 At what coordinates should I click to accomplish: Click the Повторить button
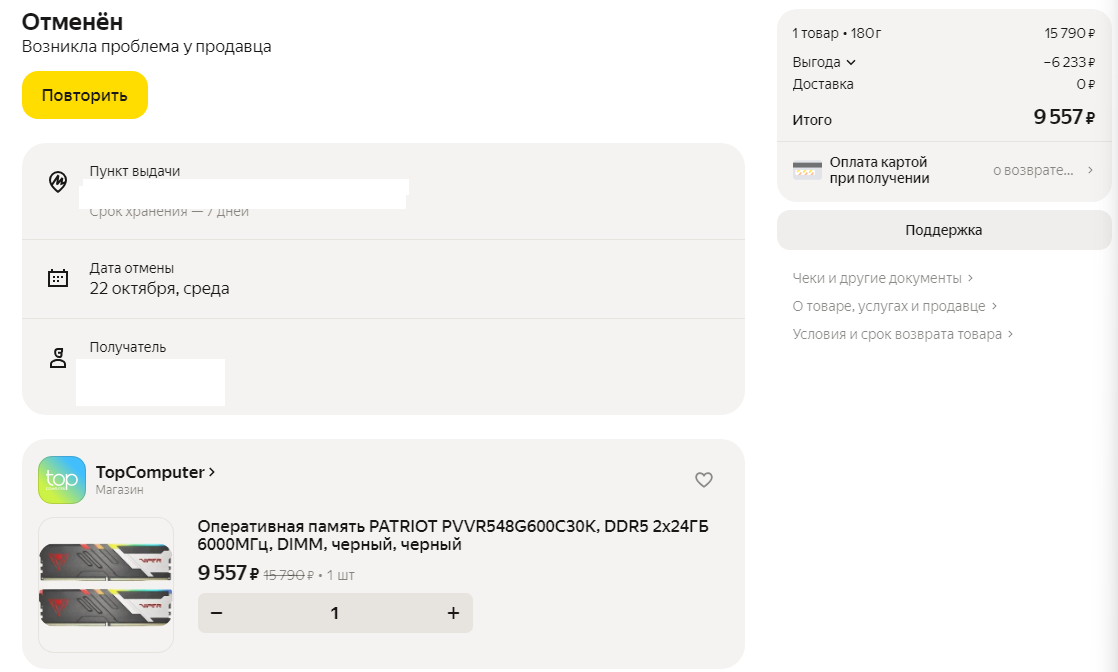[84, 95]
